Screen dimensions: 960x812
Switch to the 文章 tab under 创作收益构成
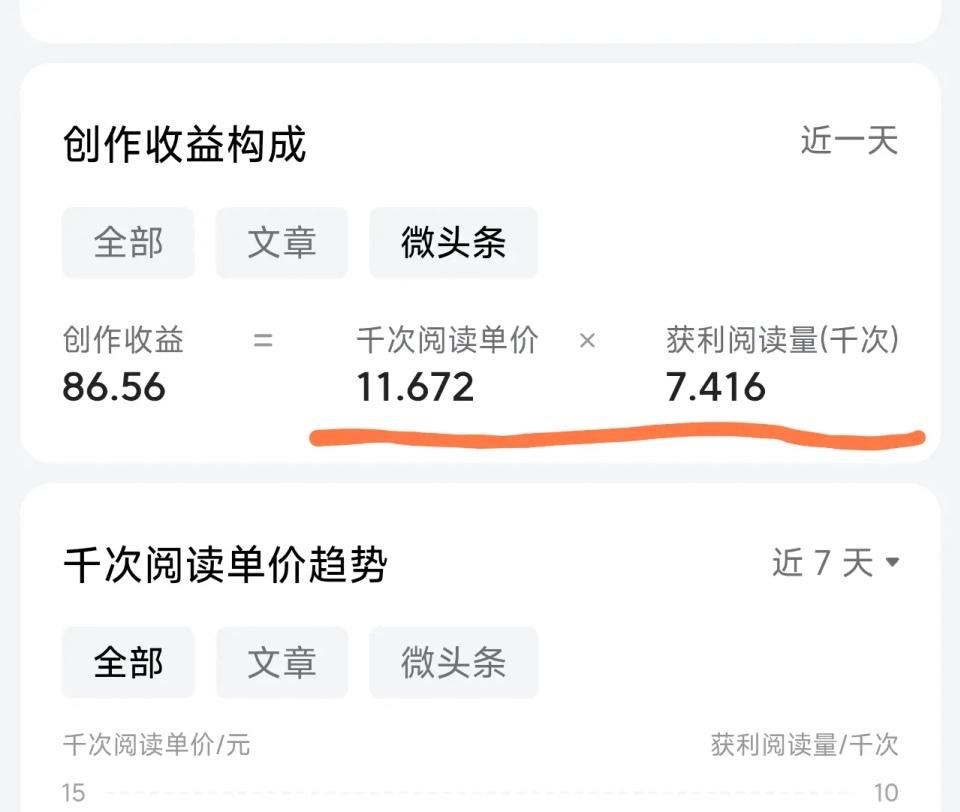point(281,242)
